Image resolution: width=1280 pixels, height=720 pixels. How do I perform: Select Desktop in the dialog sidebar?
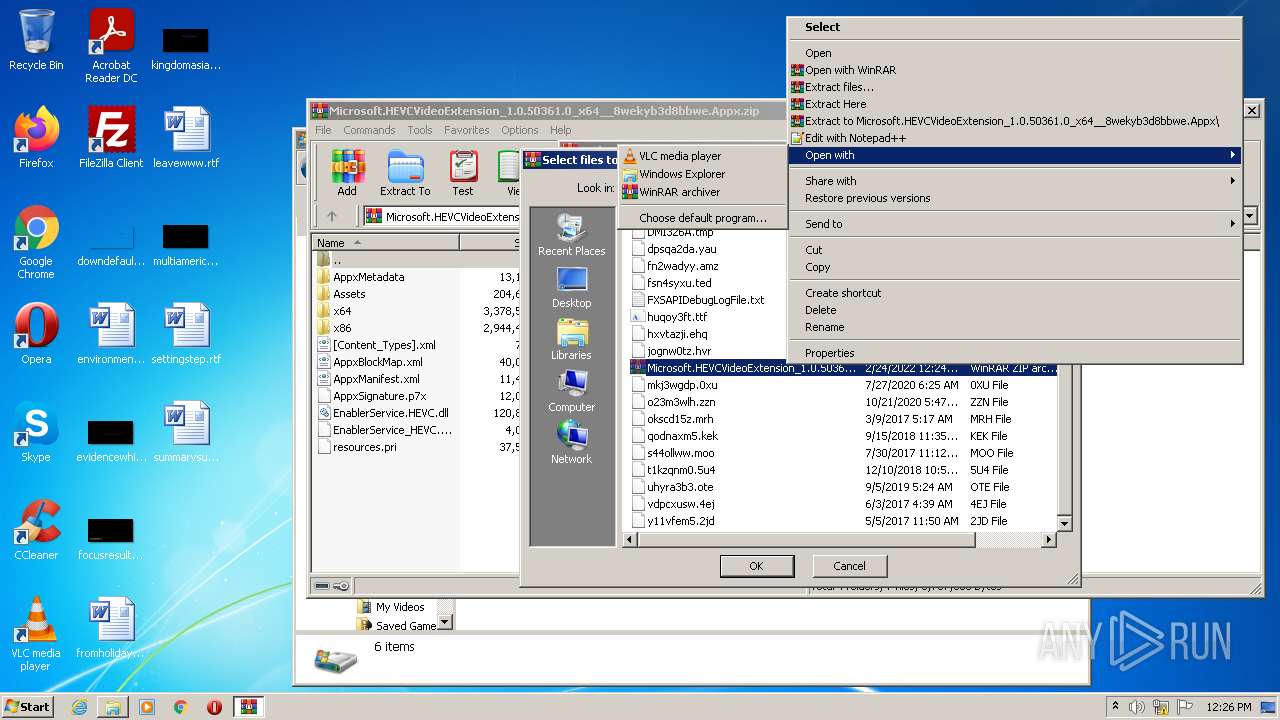[x=571, y=287]
